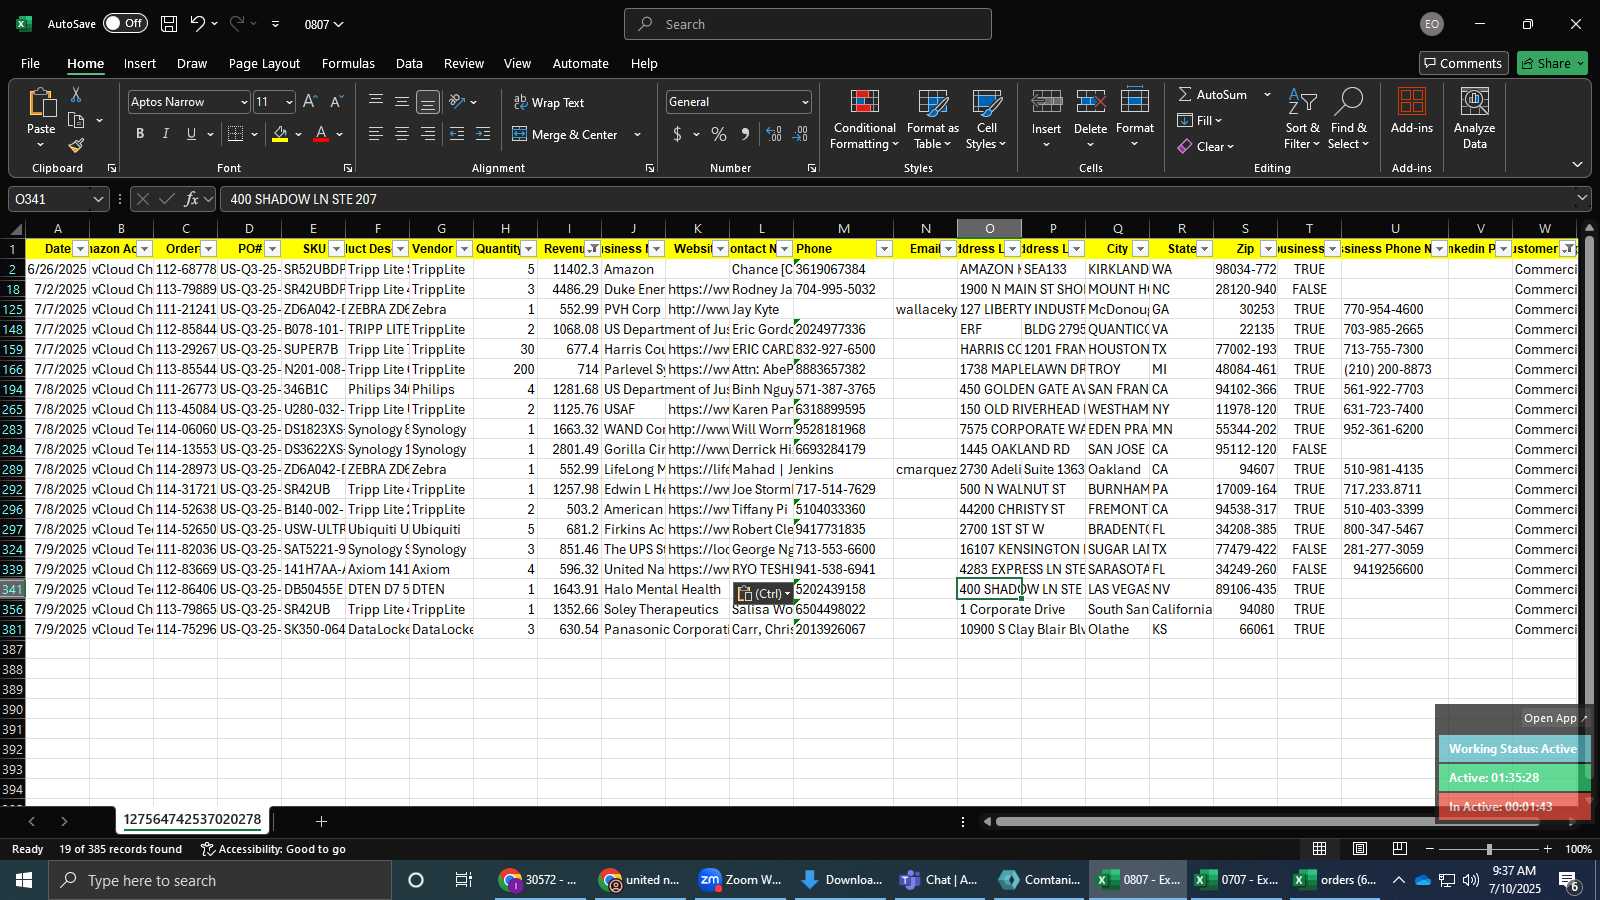
Task: Click the title bar Search box
Action: (x=808, y=24)
